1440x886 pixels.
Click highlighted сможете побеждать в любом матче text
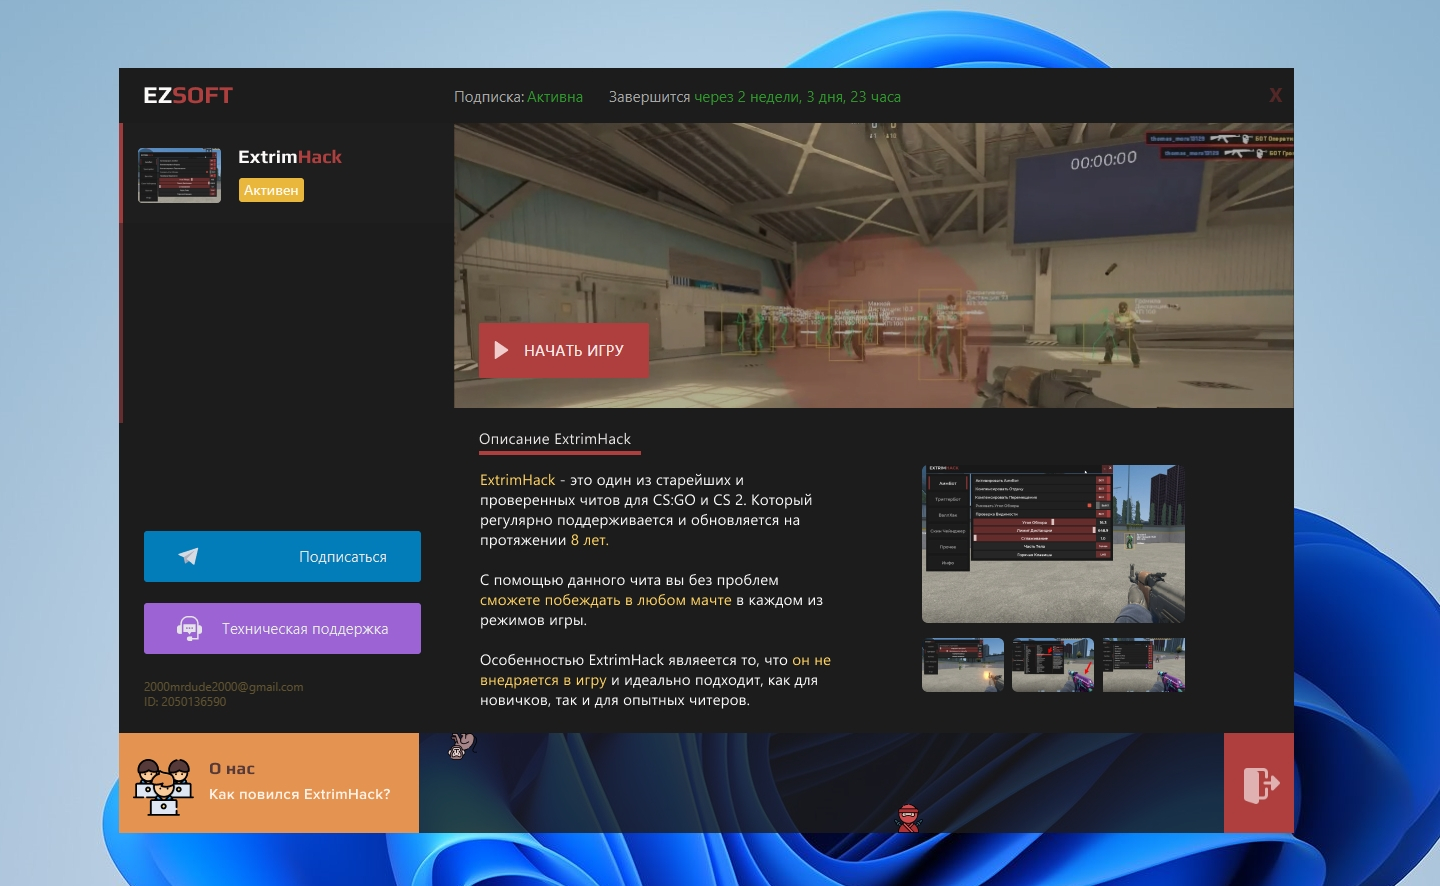tap(606, 600)
